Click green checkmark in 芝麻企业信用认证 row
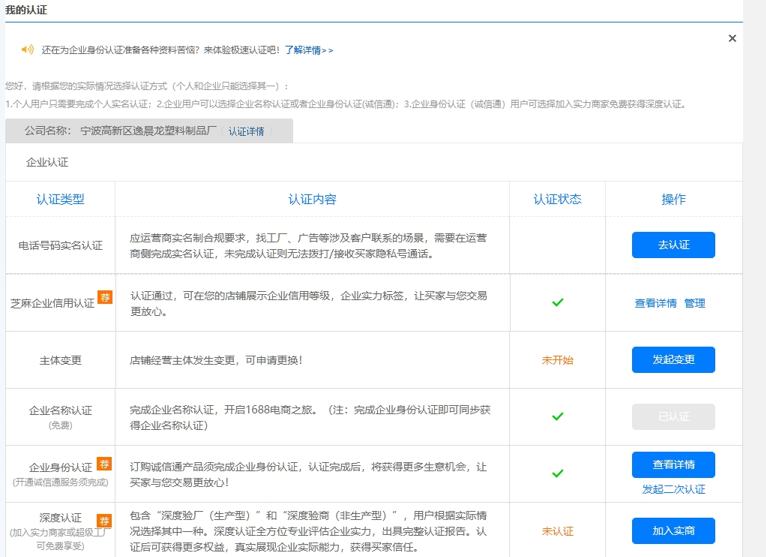 557,302
